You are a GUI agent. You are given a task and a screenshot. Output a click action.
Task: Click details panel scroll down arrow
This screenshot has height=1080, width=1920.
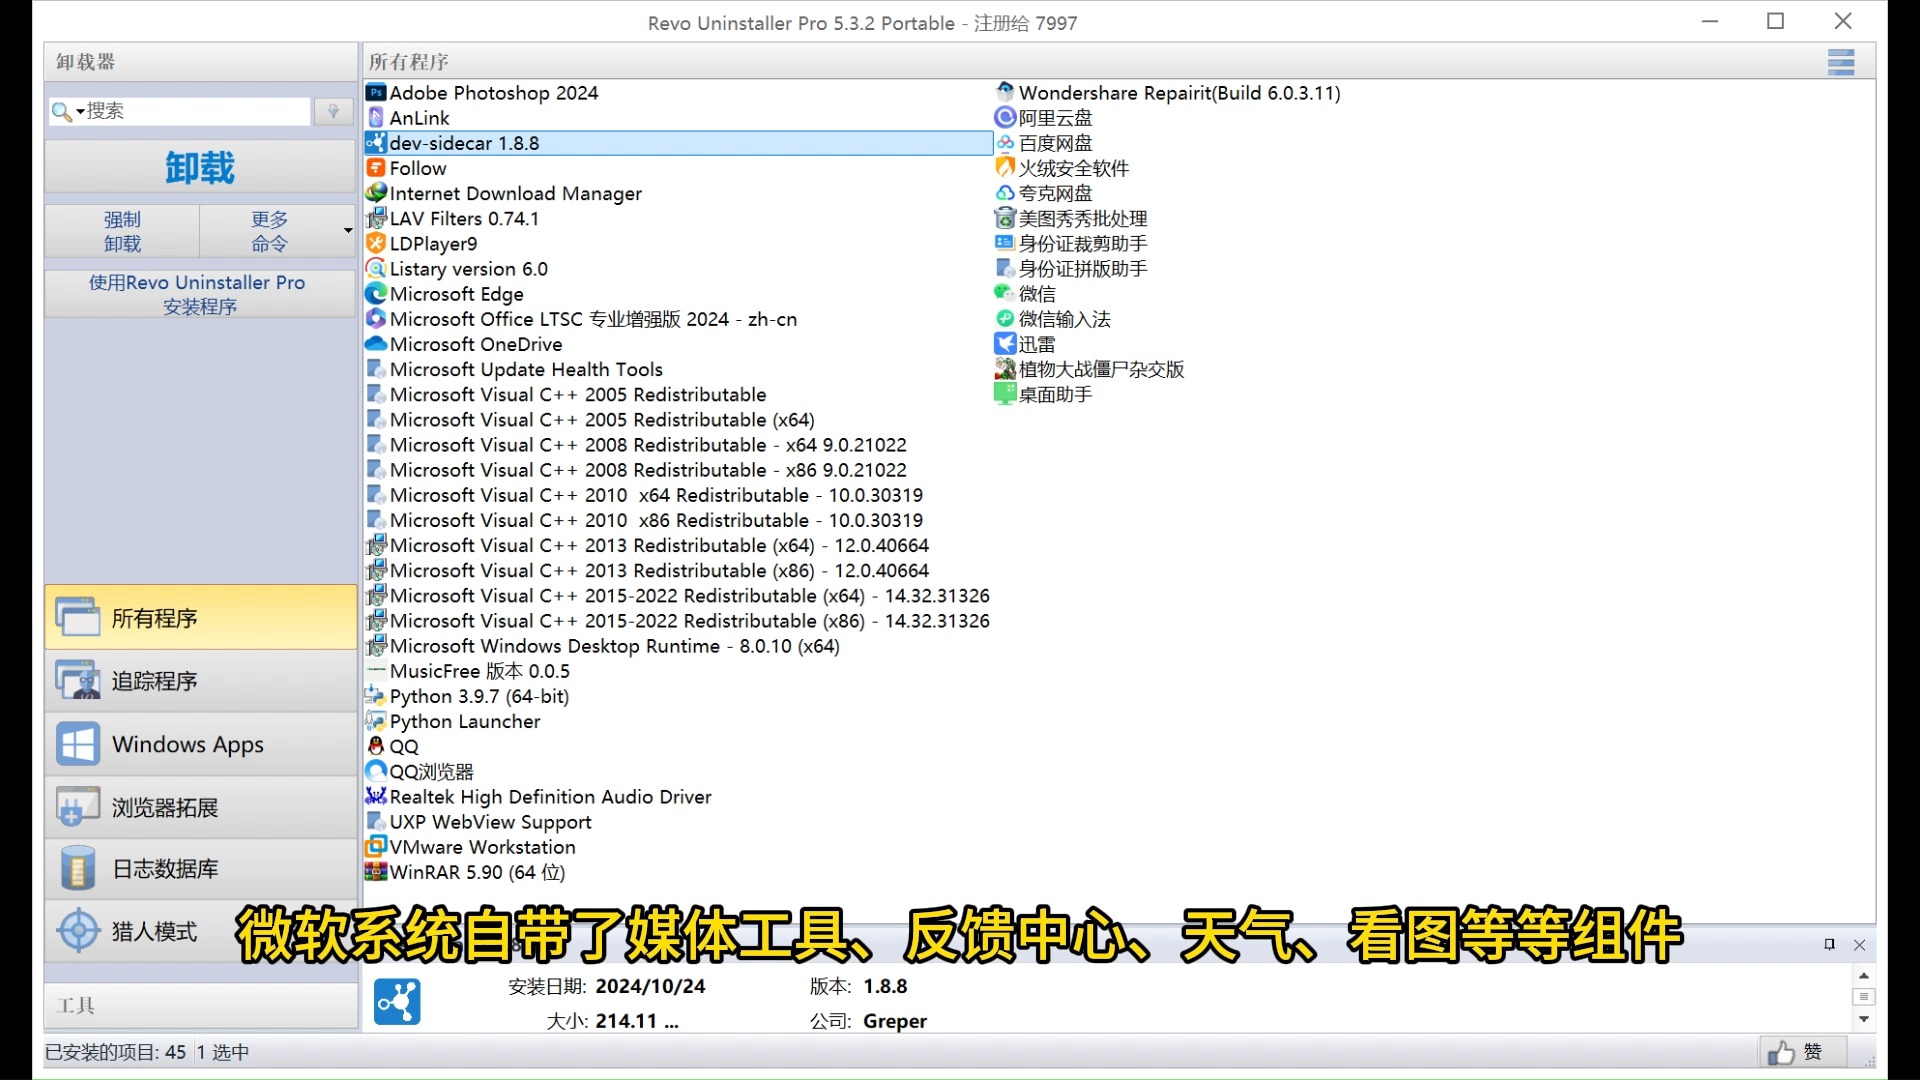pos(1863,1019)
